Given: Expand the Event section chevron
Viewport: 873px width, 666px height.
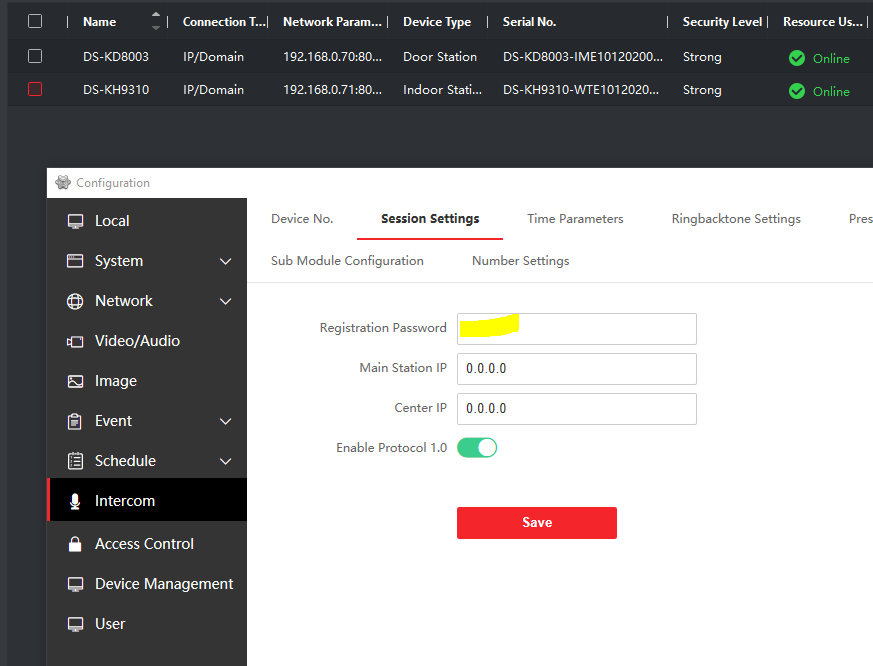Looking at the screenshot, I should pos(225,421).
